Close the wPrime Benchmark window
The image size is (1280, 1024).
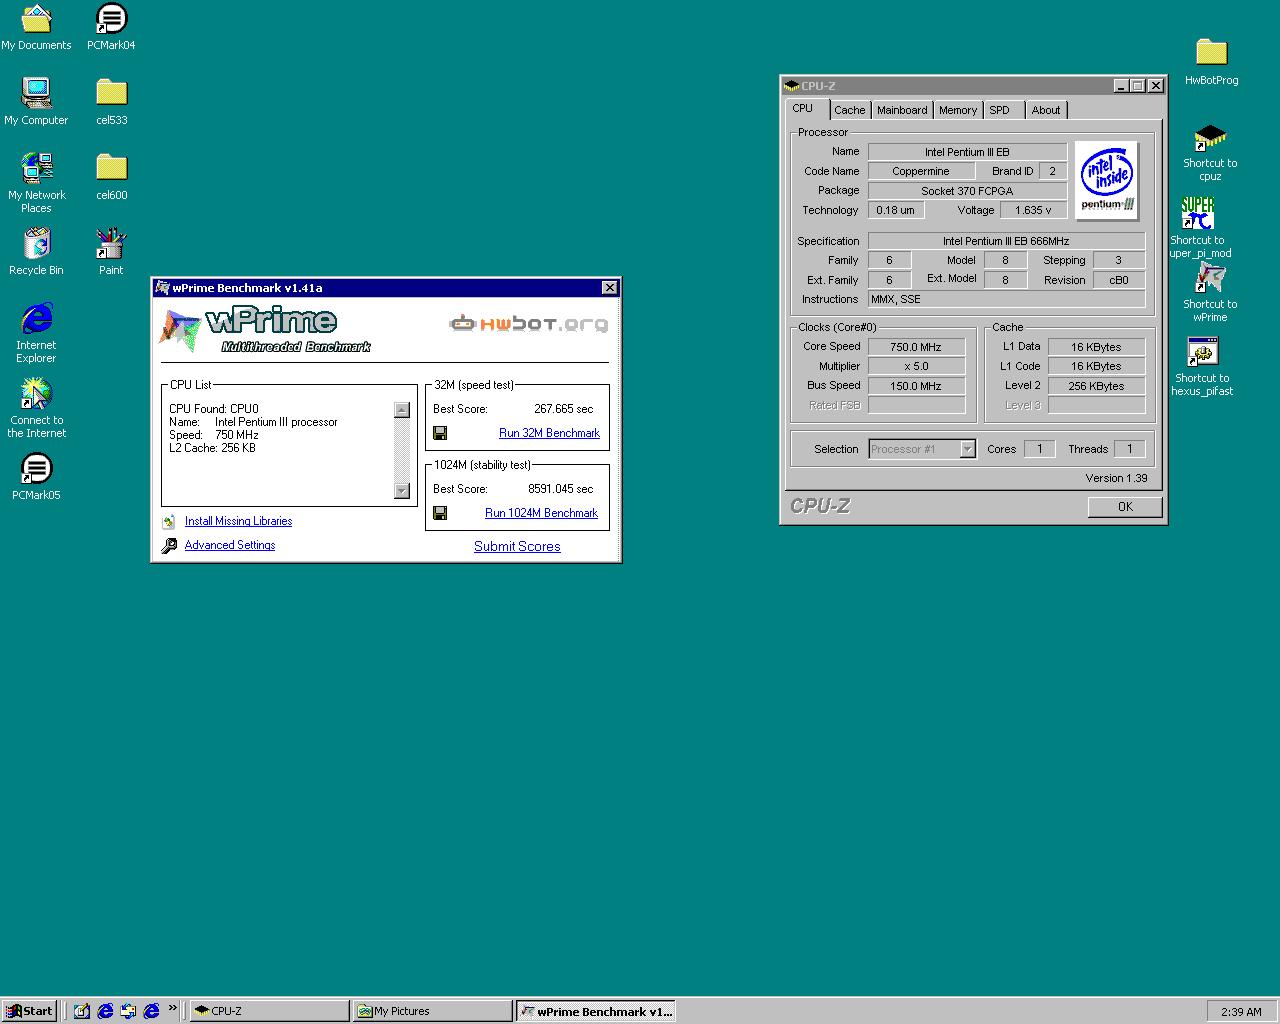pos(609,288)
